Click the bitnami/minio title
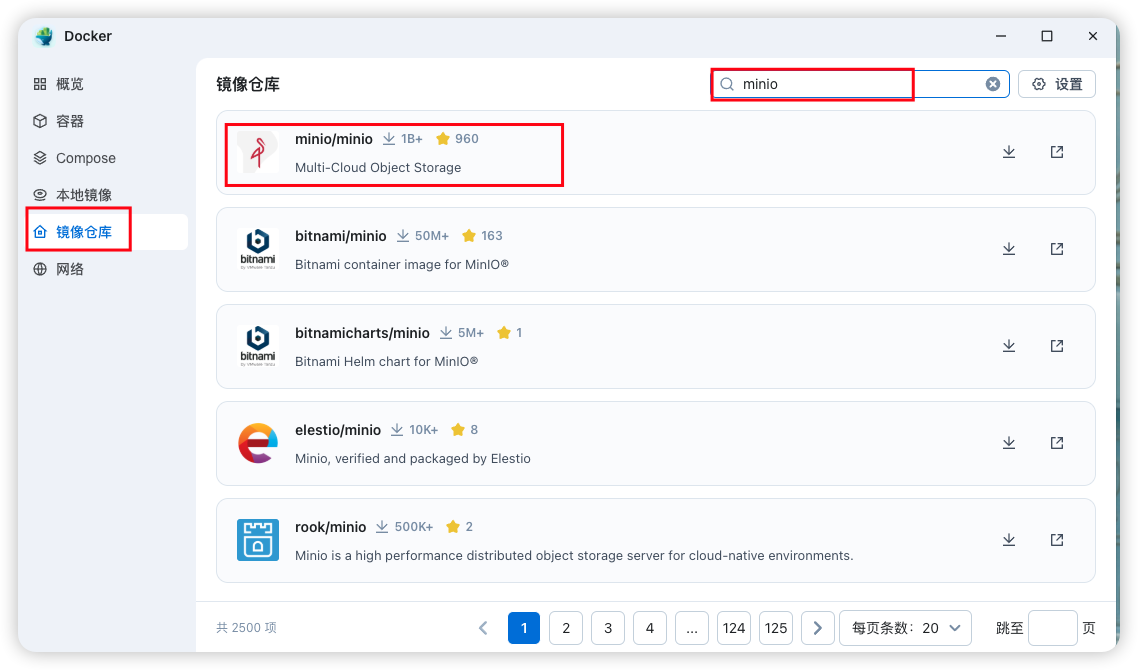 (x=340, y=236)
